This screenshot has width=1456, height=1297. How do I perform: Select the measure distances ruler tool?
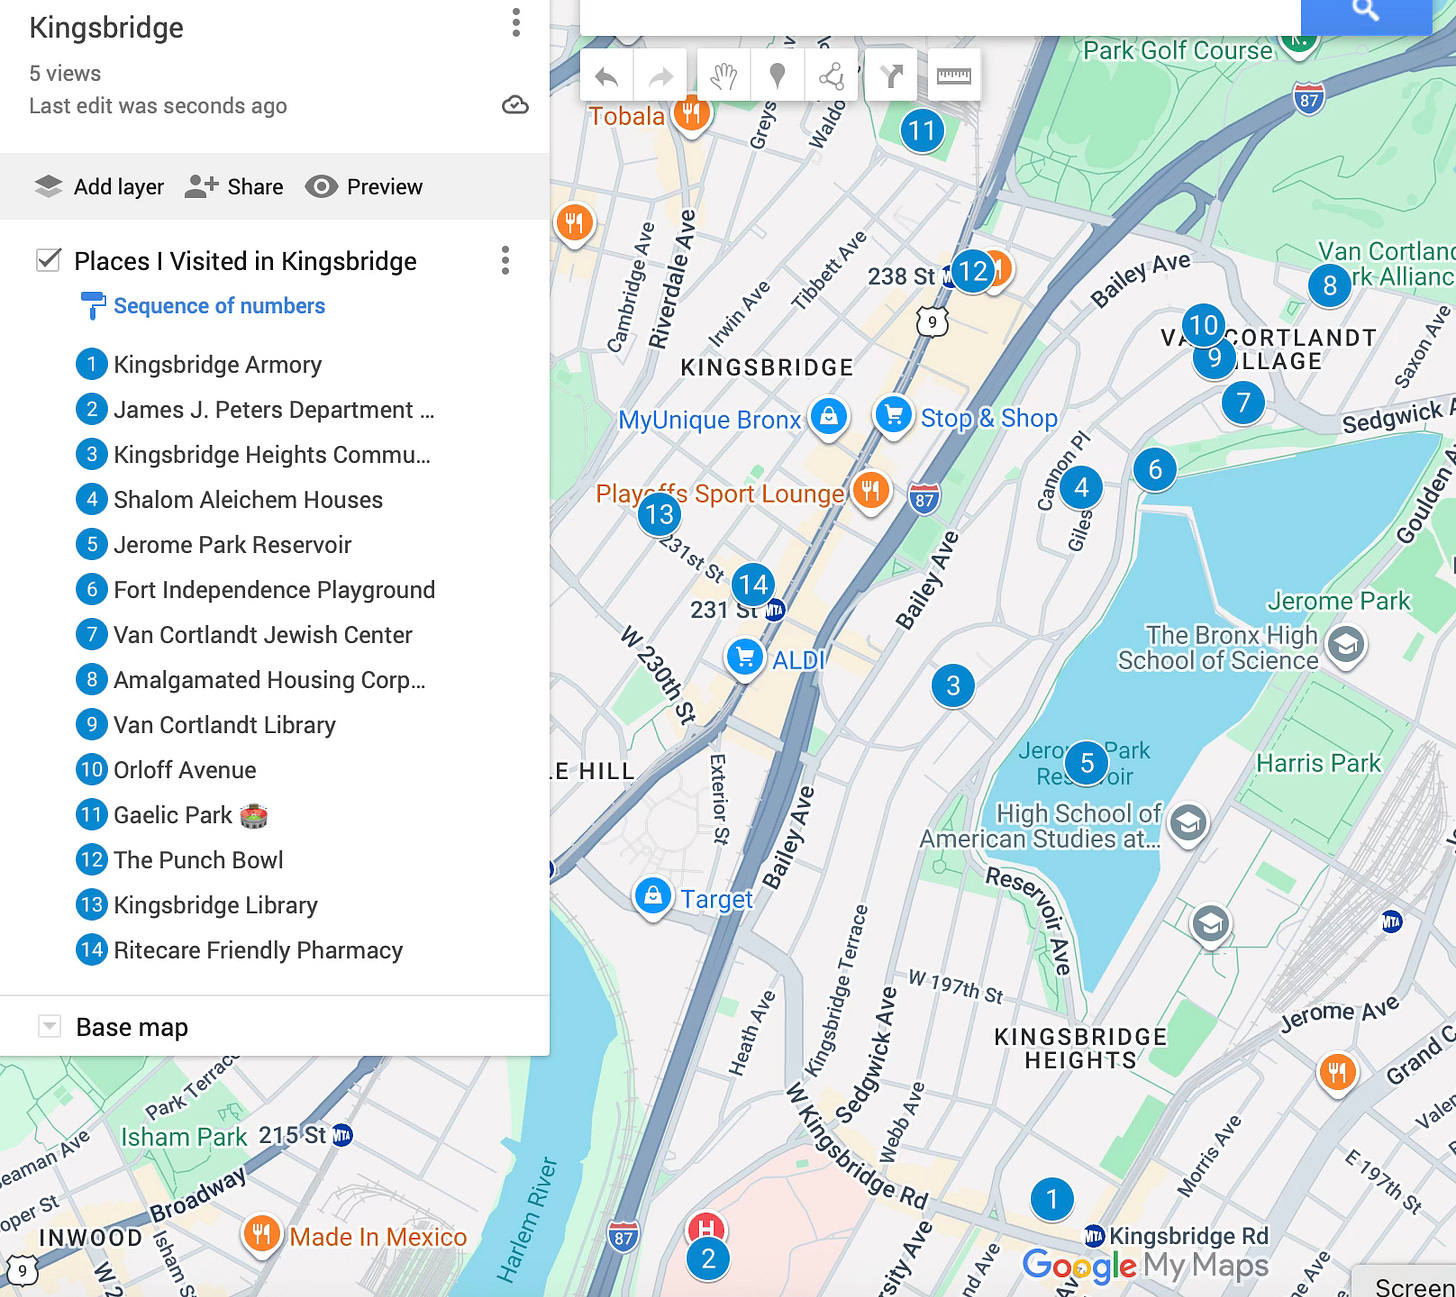point(954,76)
